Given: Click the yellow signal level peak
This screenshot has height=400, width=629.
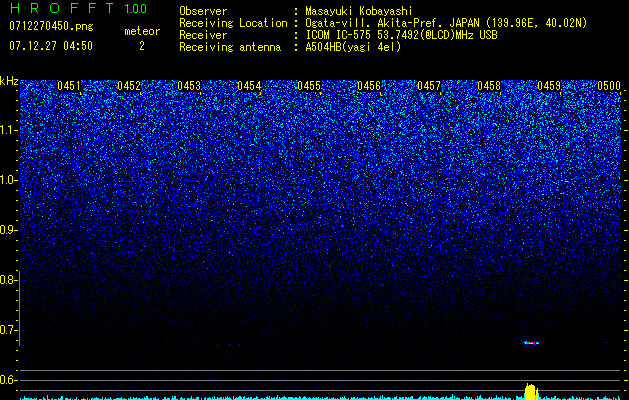Looking at the screenshot, I should [x=531, y=392].
